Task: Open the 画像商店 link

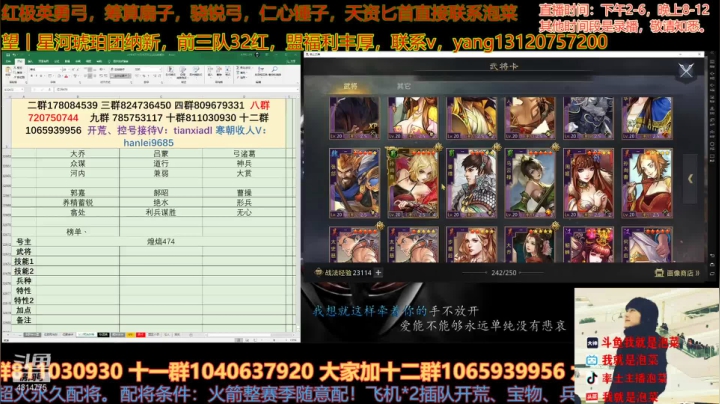Action: pyautogui.click(x=677, y=273)
